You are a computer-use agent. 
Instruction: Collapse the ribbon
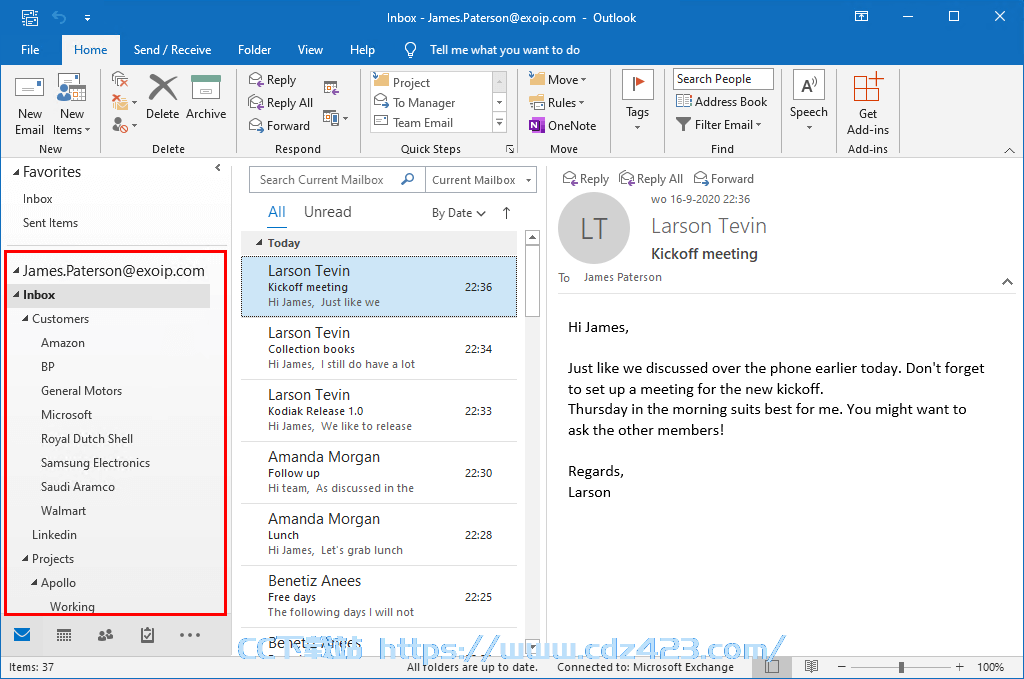[x=1010, y=150]
